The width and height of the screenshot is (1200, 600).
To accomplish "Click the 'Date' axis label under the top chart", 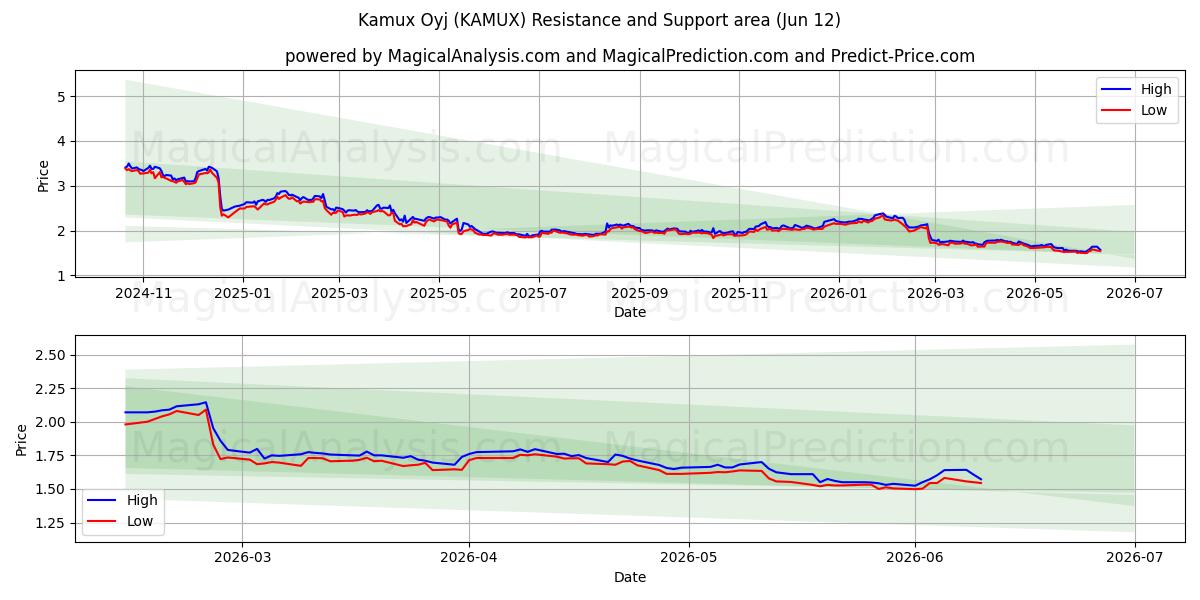I will [x=630, y=312].
